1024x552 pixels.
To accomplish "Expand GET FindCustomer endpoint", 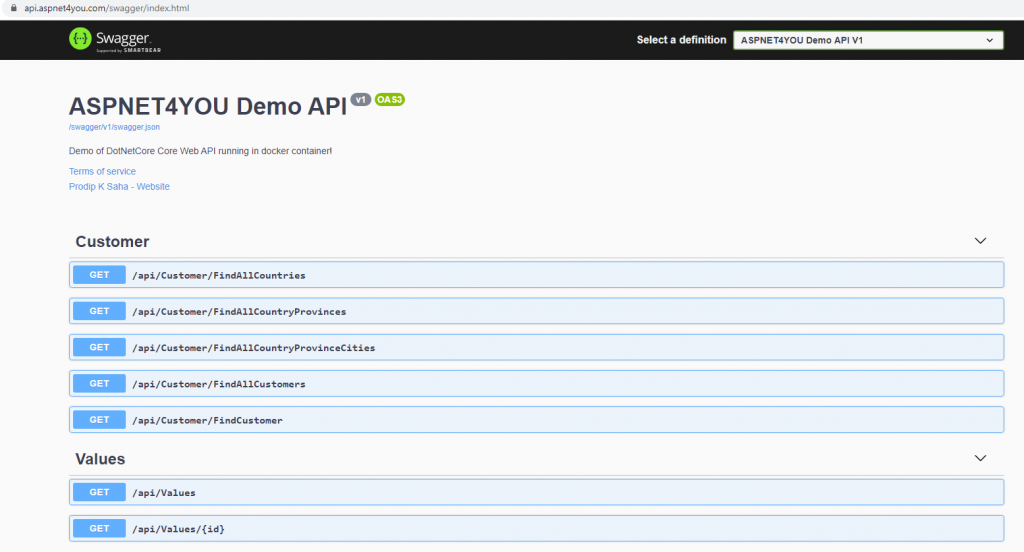I will point(536,419).
